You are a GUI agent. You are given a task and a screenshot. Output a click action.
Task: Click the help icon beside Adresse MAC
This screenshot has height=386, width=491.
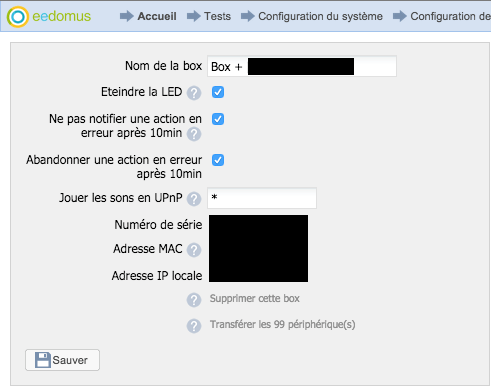(194, 250)
